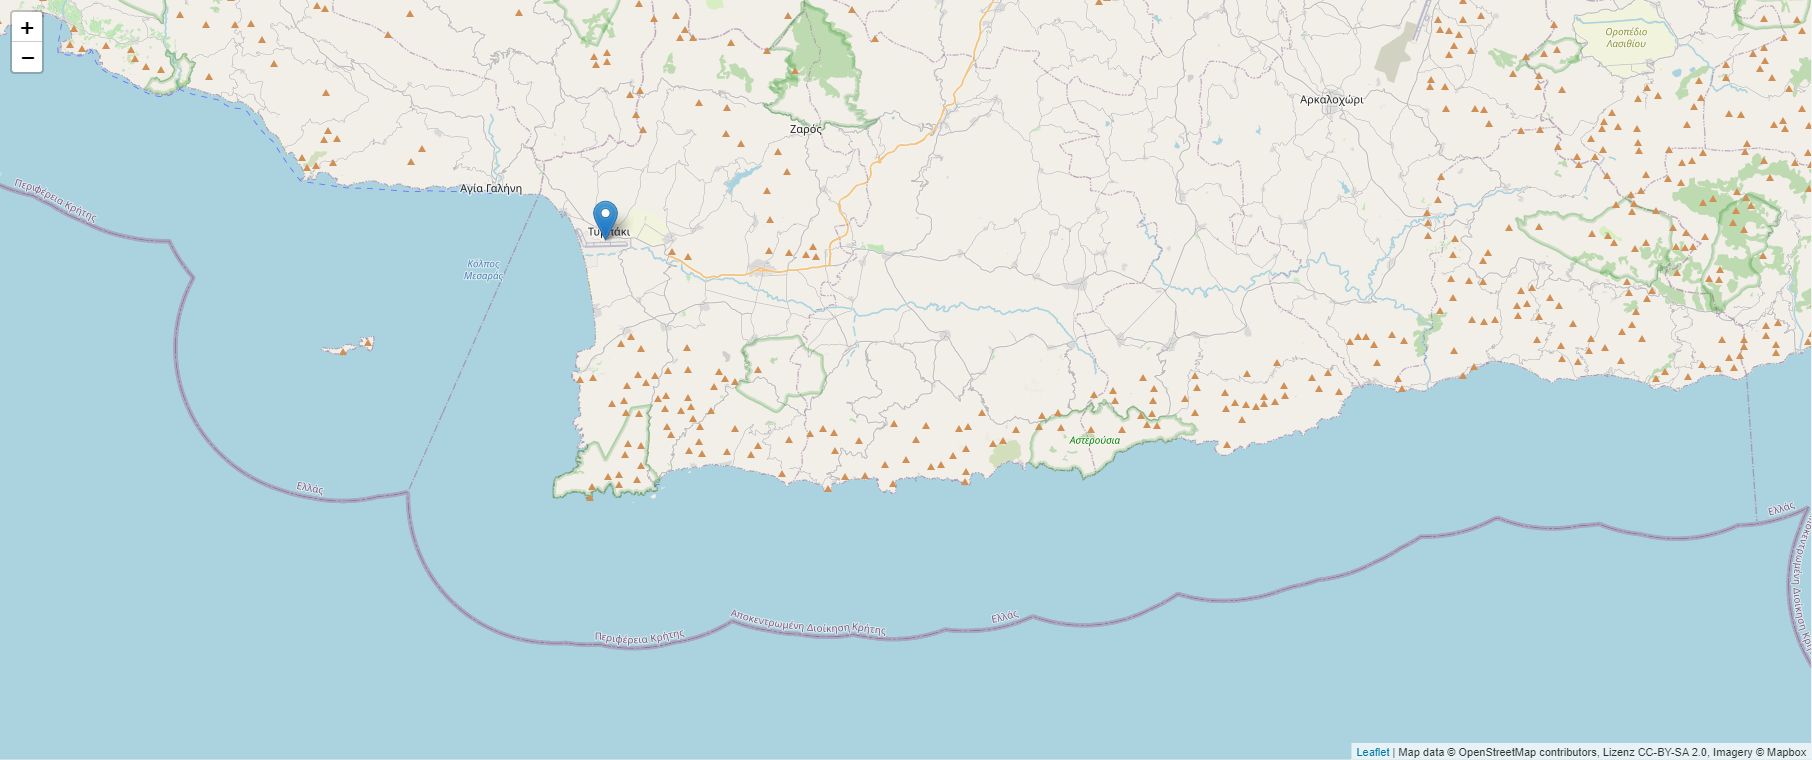Click the Ζαρός town label
The height and width of the screenshot is (760, 1812).
(805, 129)
